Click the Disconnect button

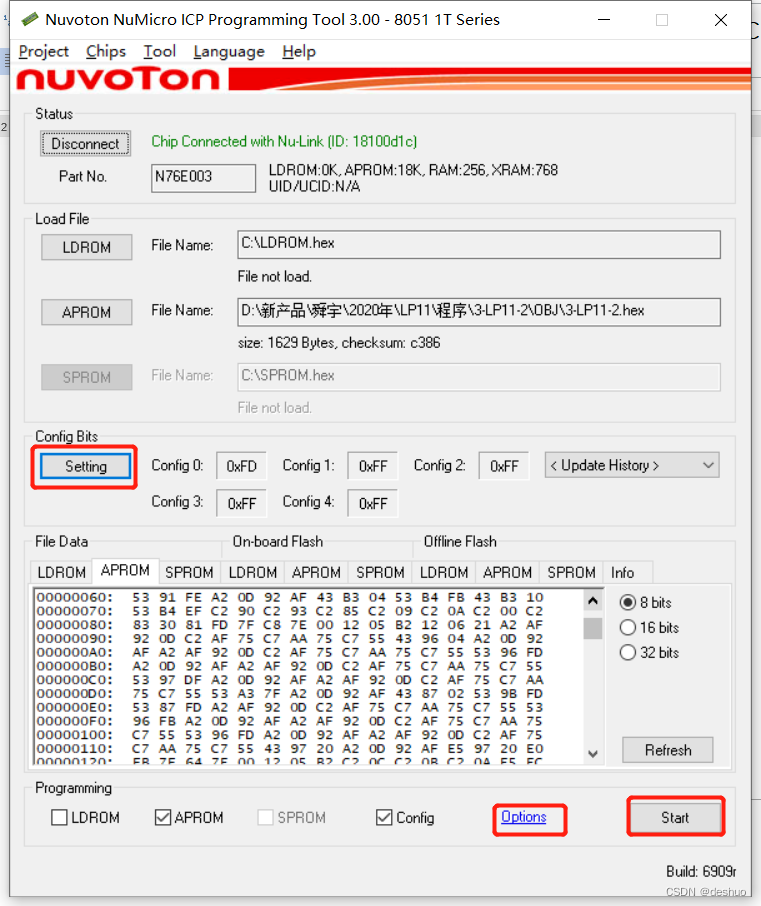pyautogui.click(x=86, y=143)
